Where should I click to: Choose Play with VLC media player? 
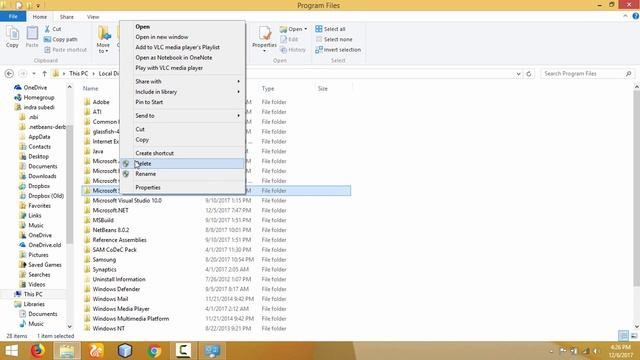(182, 68)
